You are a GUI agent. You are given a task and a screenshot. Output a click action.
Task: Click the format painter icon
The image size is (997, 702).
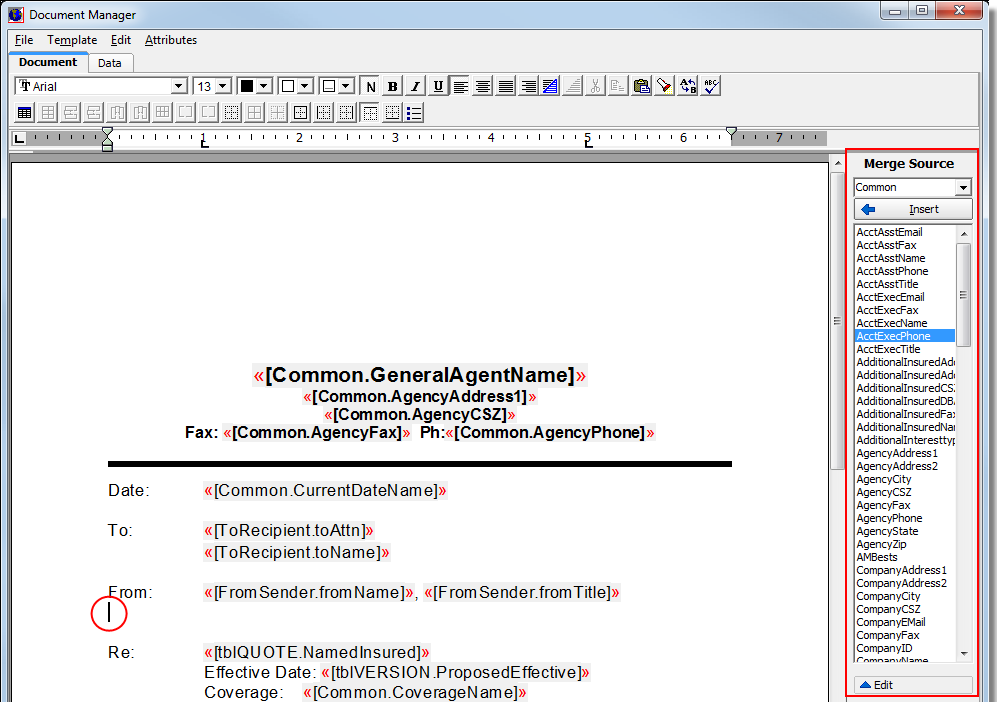664,86
